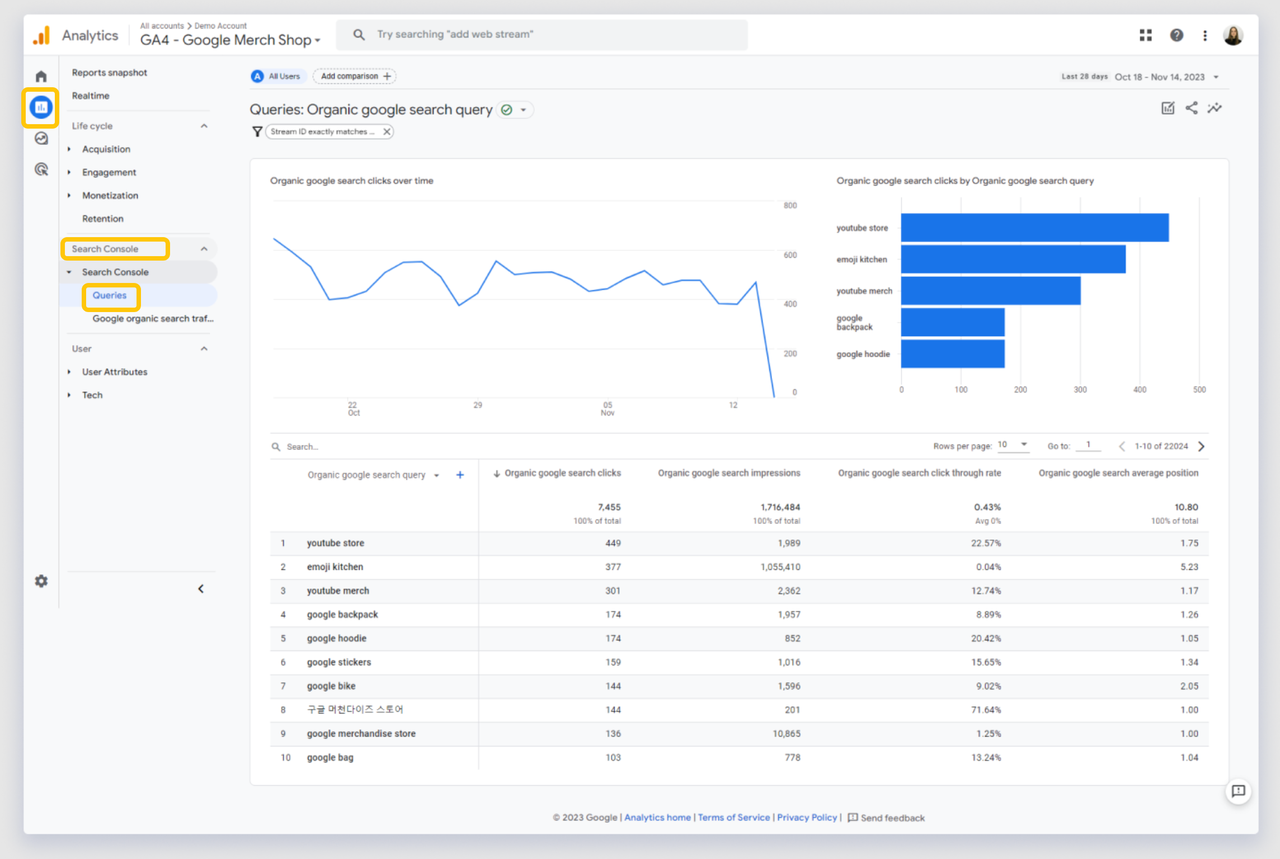Open Terms of Service link
The image size is (1280, 859).
(x=734, y=818)
